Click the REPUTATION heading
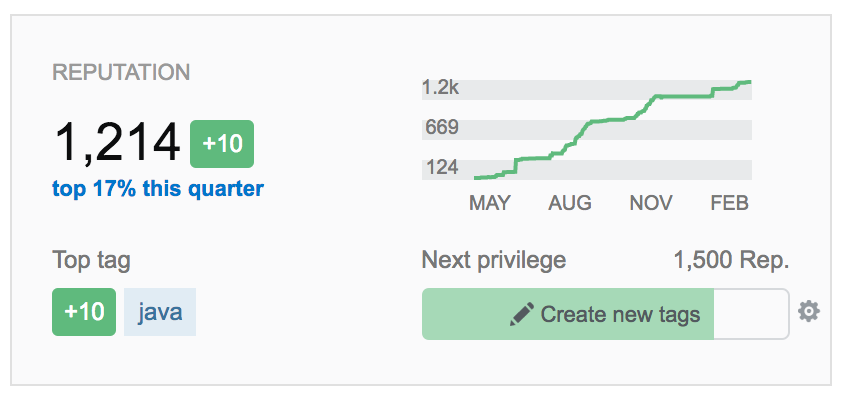 (121, 73)
